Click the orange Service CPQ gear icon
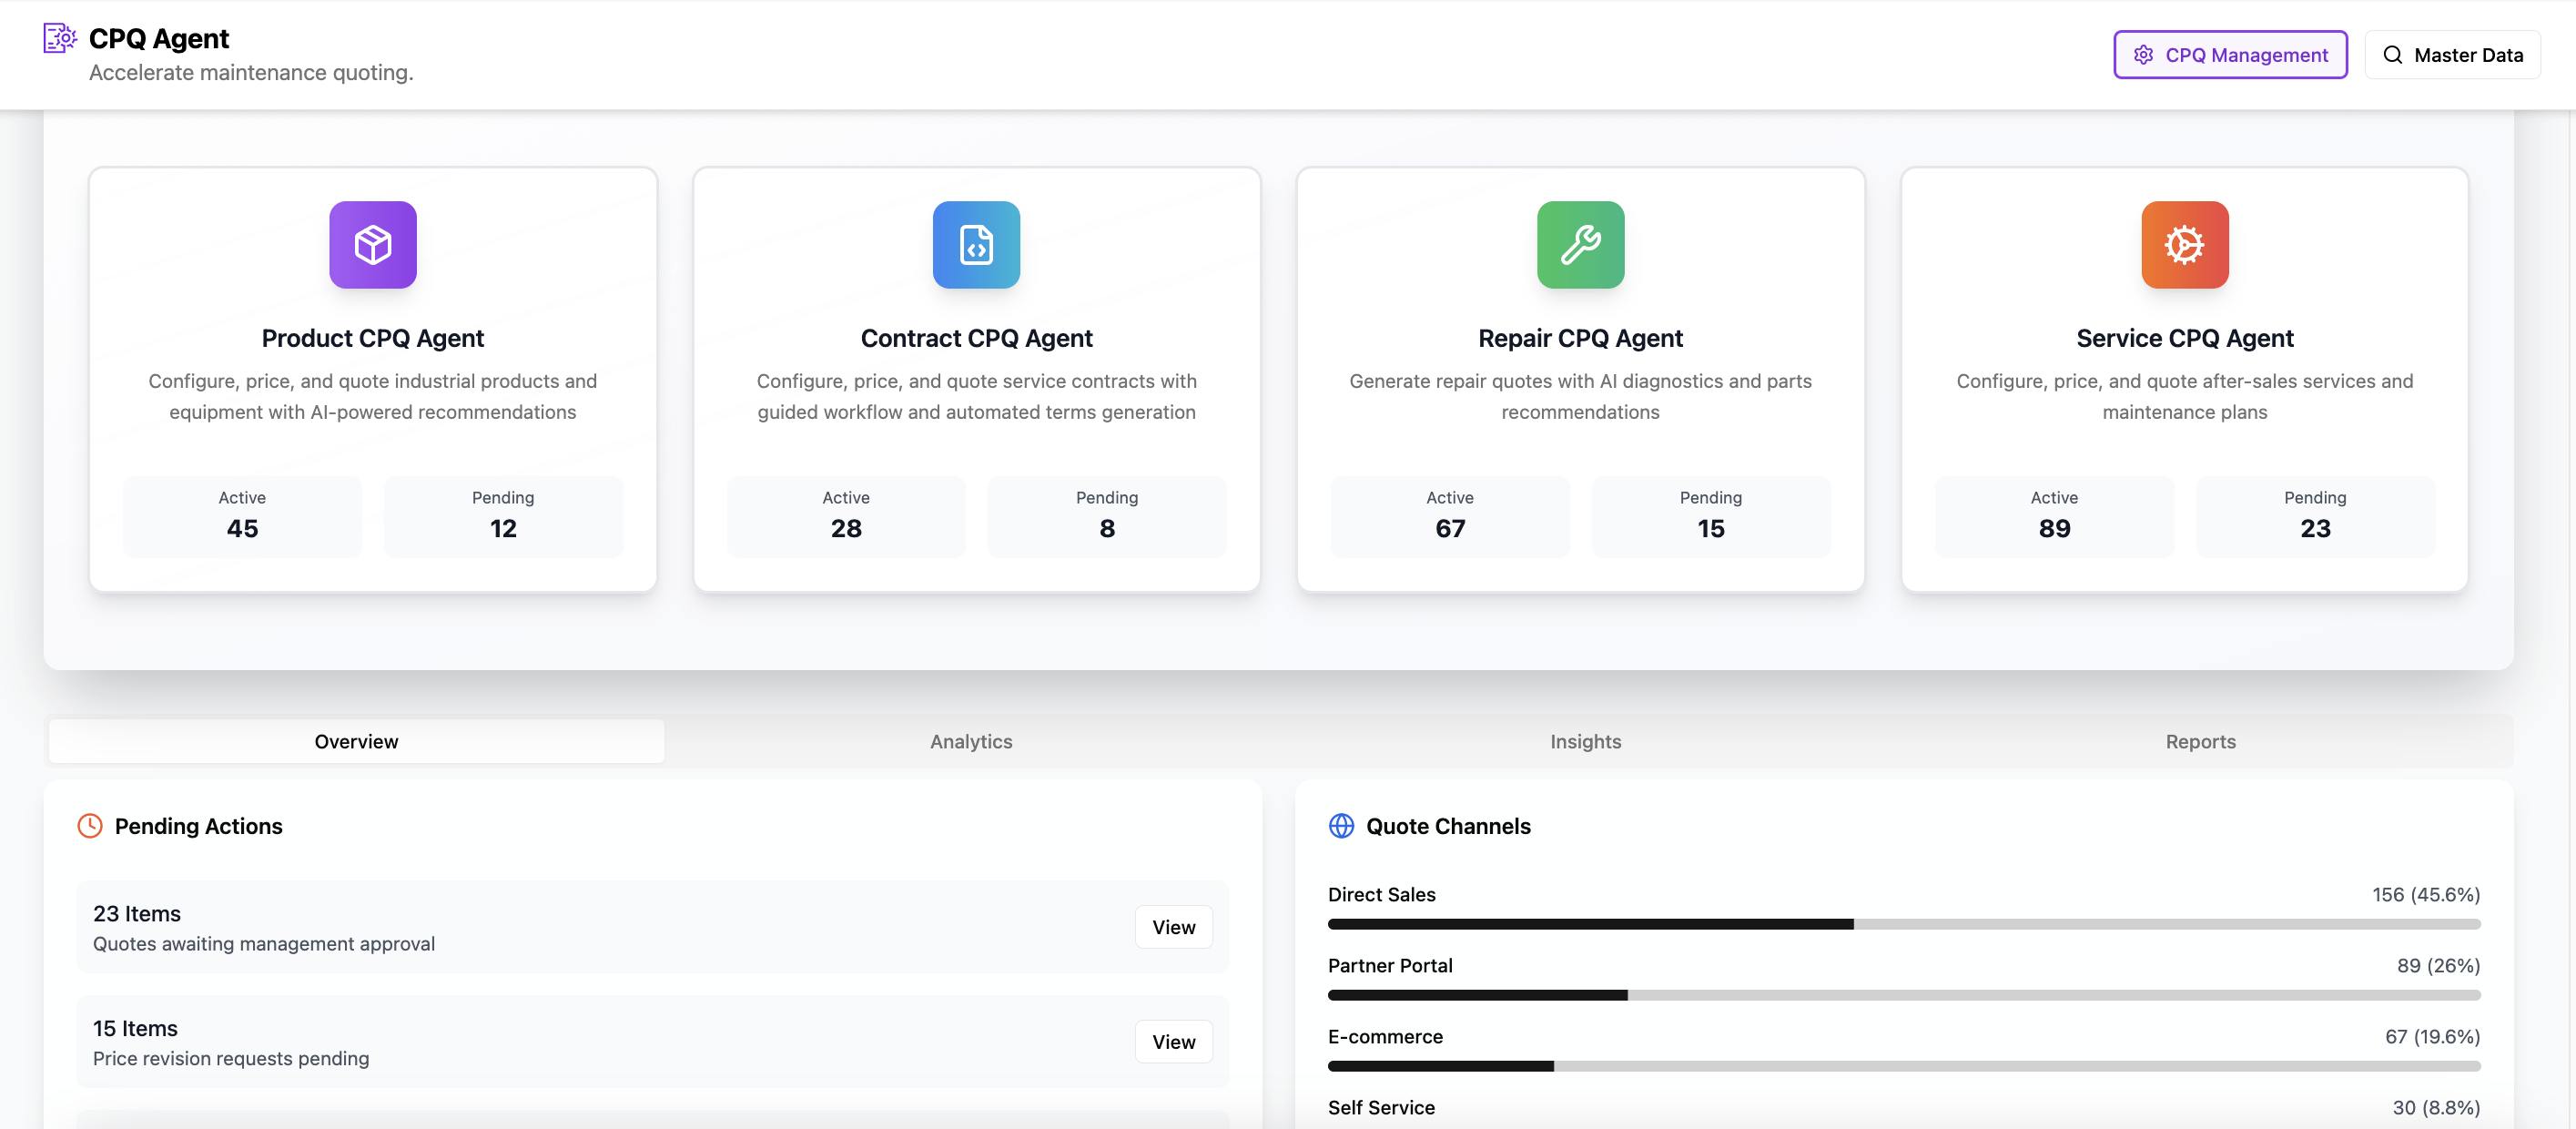This screenshot has height=1129, width=2576. tap(2184, 245)
